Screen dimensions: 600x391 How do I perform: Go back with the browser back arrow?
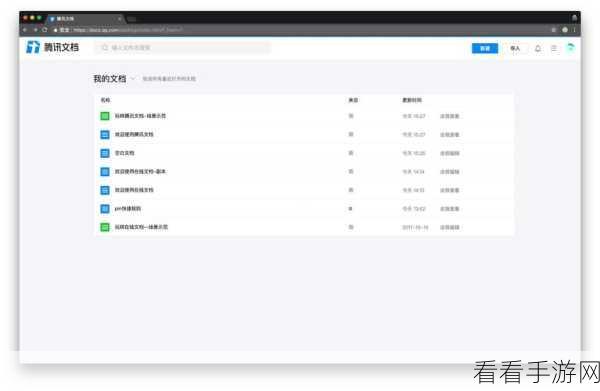25,29
